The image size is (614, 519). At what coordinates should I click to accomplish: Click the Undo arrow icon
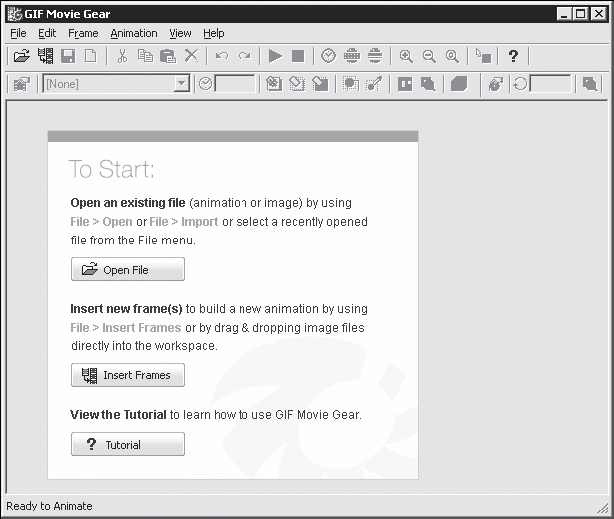221,57
